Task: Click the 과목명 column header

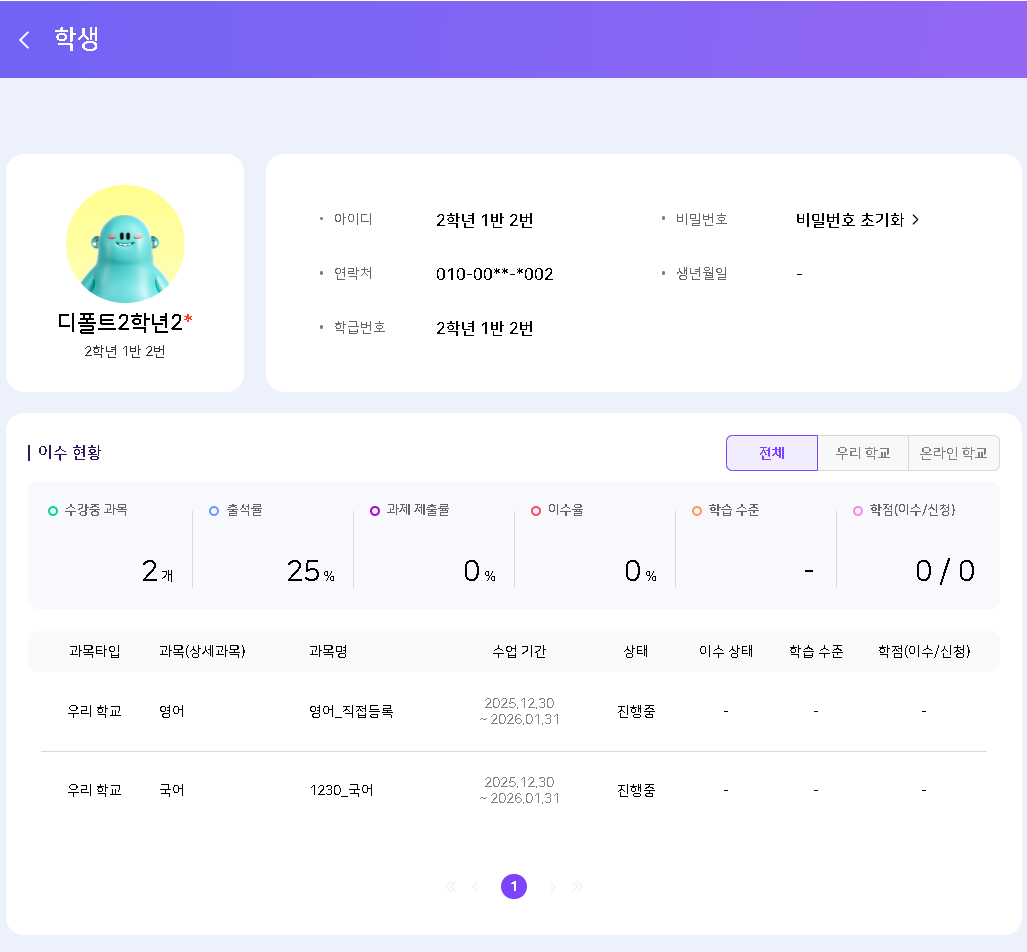Action: click(x=328, y=651)
